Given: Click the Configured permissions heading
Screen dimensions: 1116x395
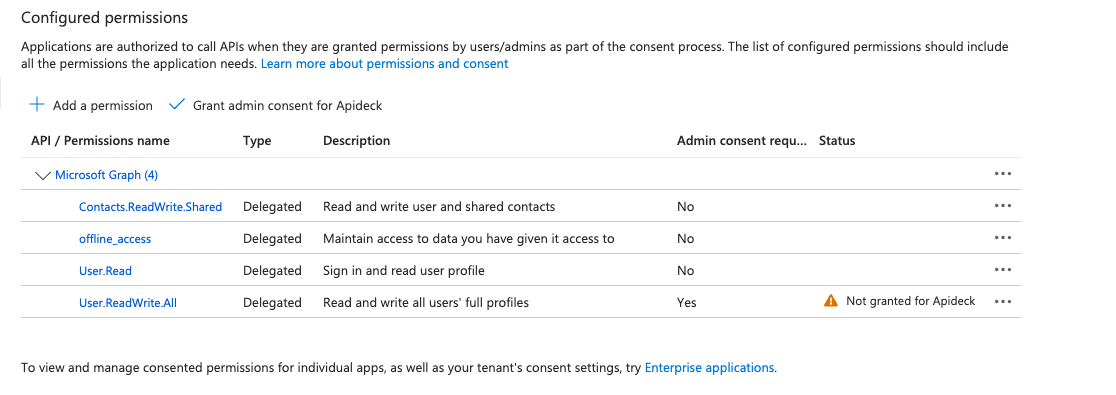Looking at the screenshot, I should (105, 18).
